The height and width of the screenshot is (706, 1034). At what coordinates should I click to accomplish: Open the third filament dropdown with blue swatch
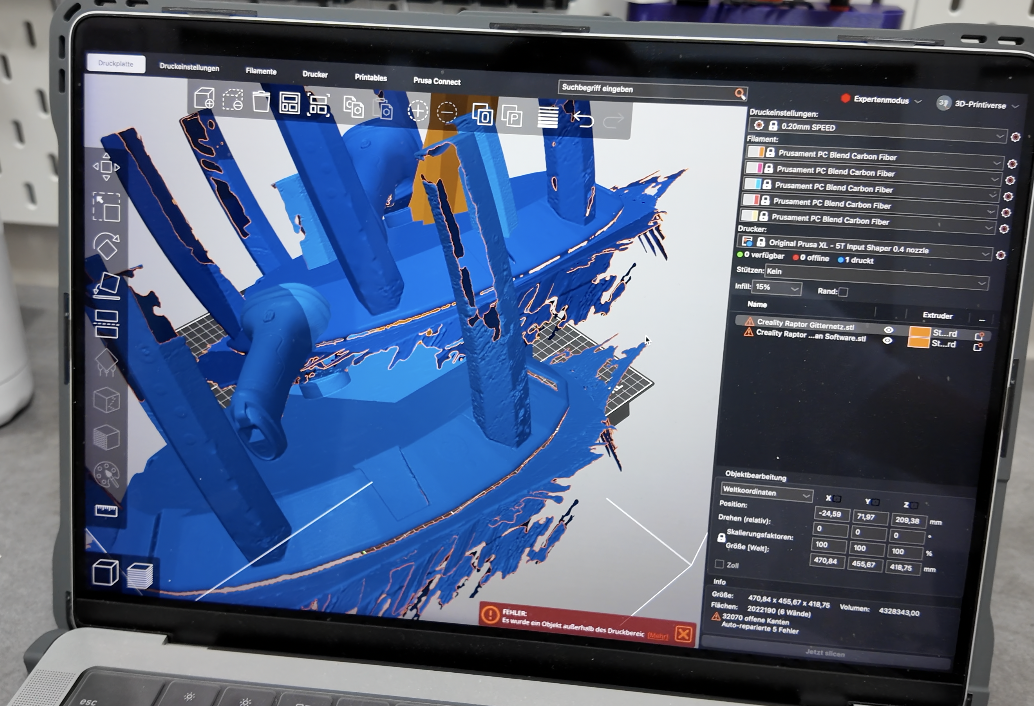870,187
